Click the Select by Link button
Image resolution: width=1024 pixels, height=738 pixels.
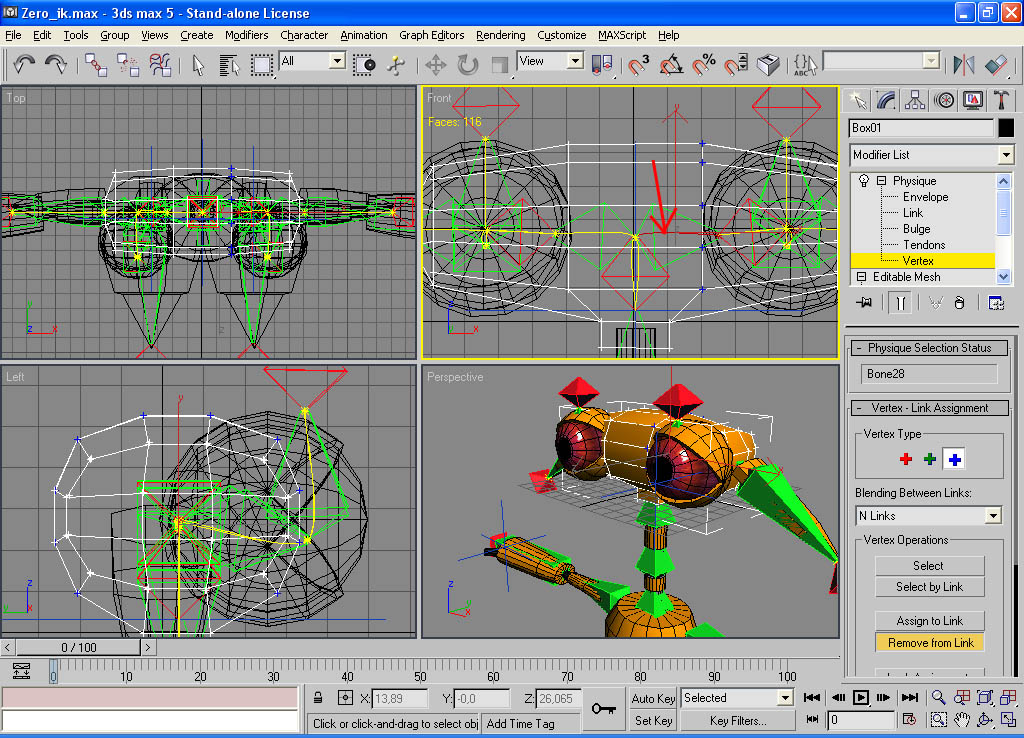[x=929, y=587]
